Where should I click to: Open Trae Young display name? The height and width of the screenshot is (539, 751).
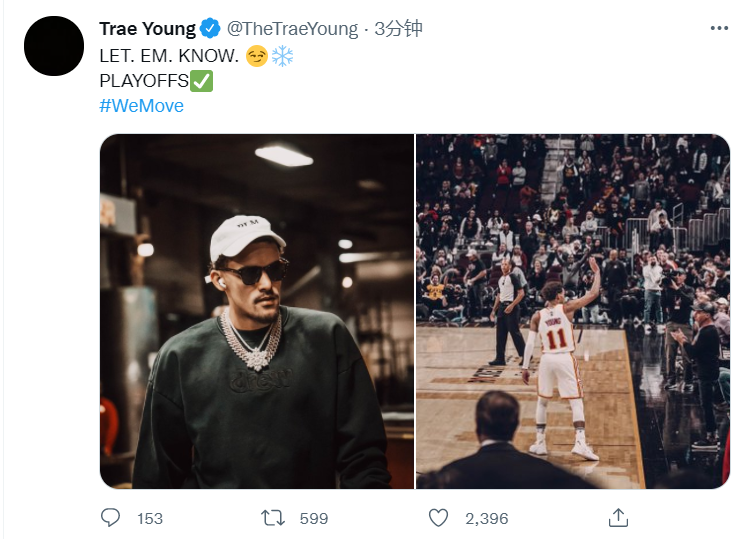click(x=148, y=29)
